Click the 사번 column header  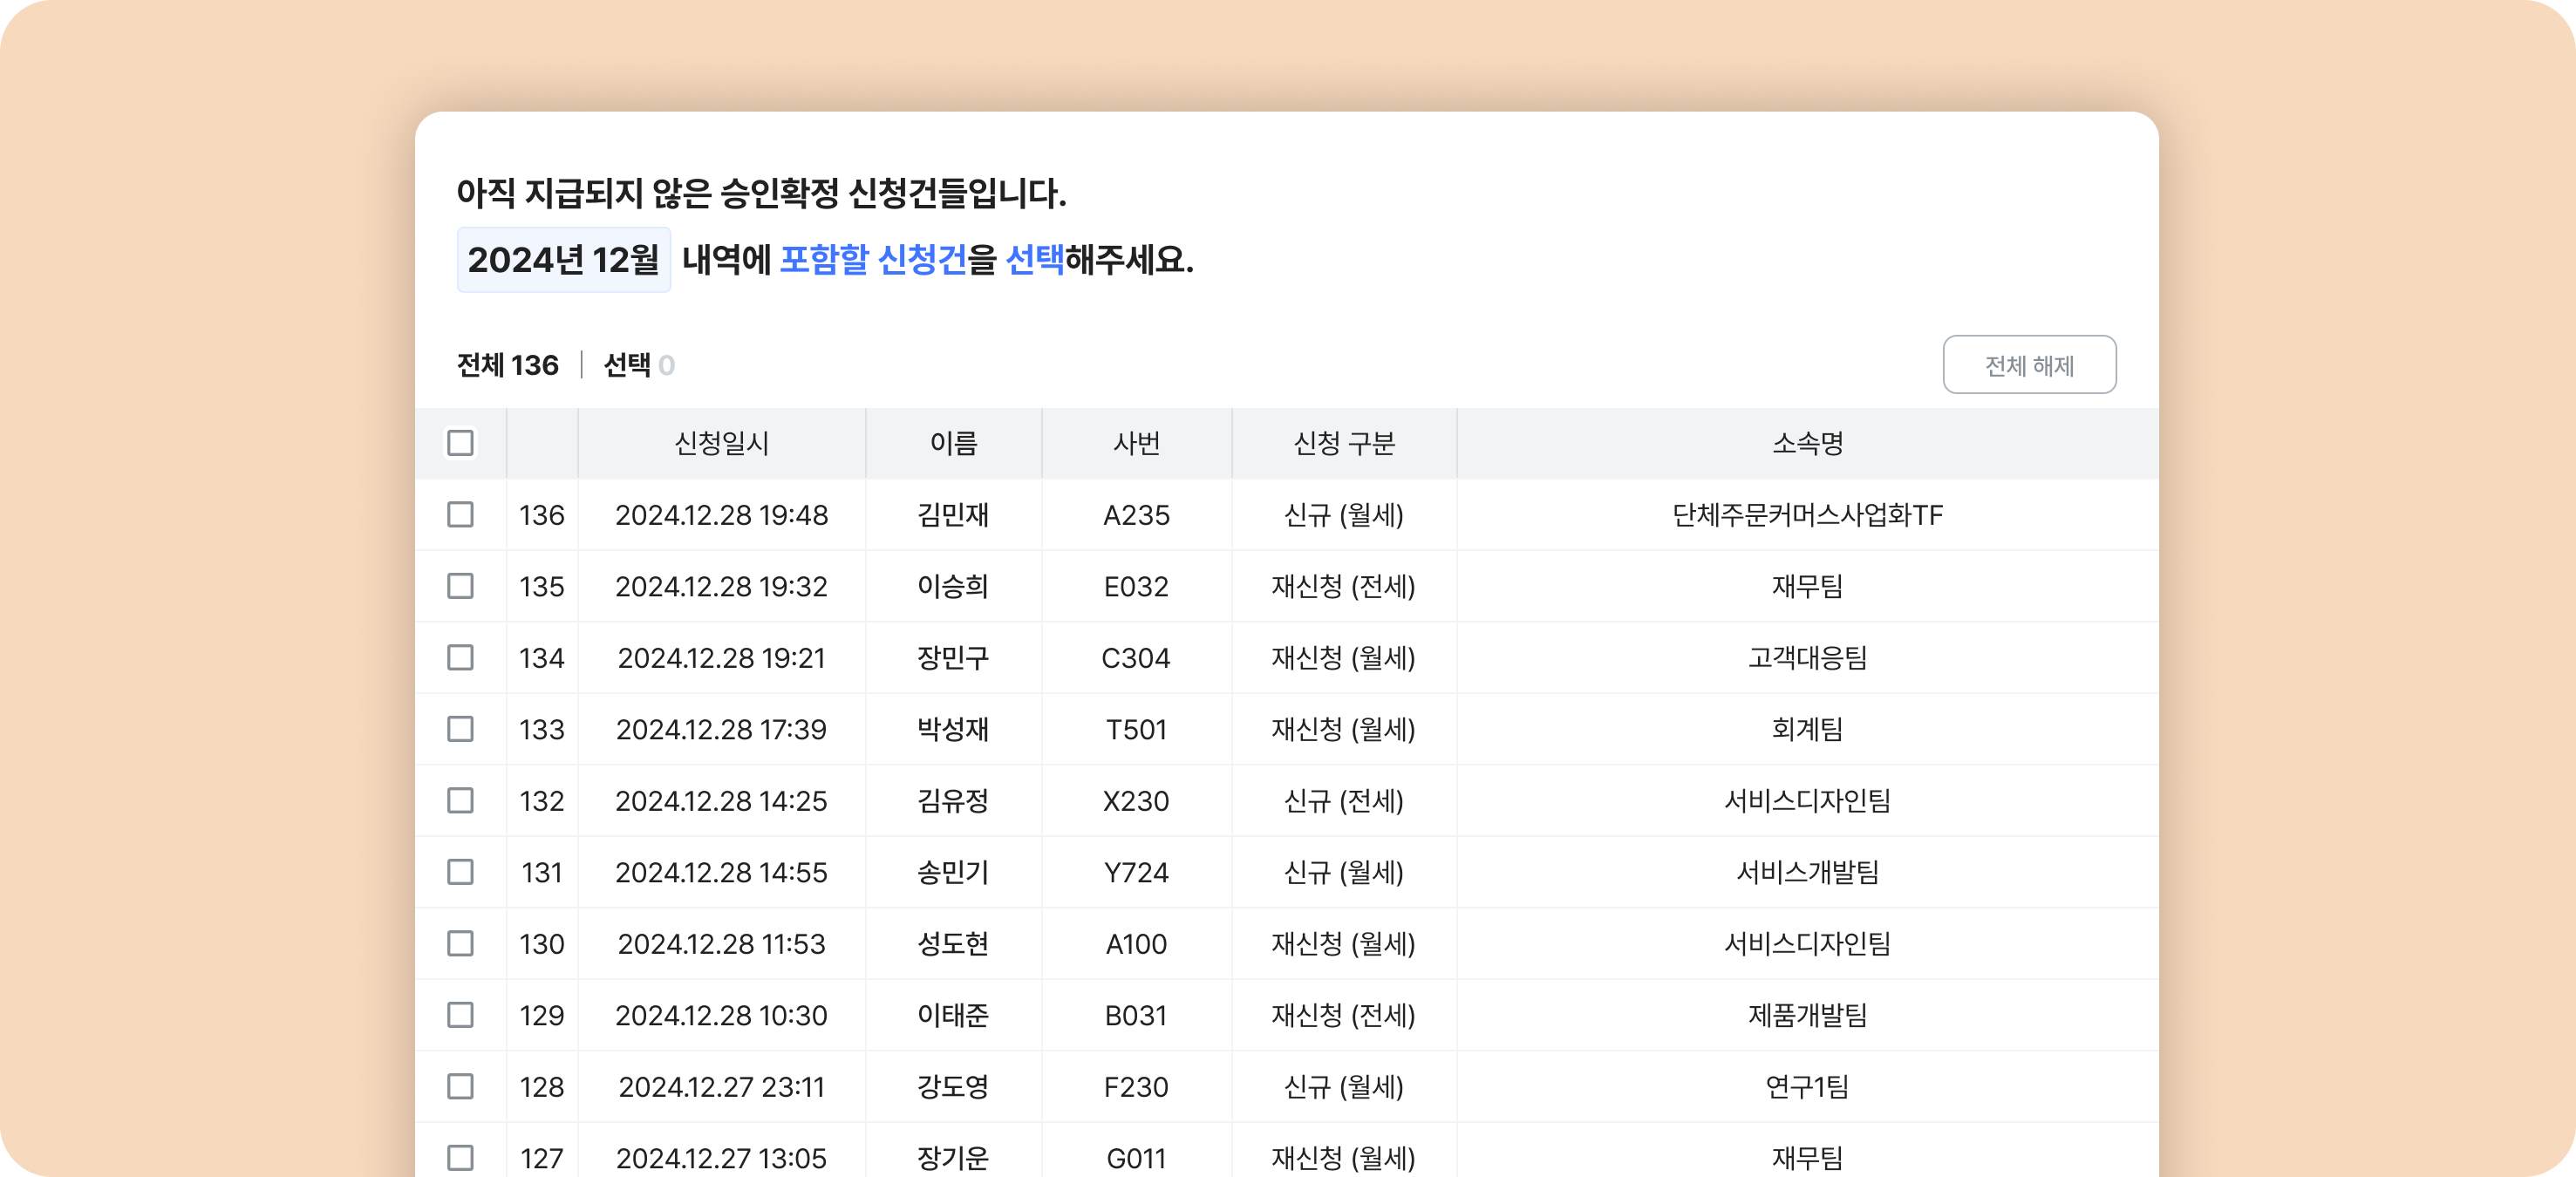(1136, 443)
